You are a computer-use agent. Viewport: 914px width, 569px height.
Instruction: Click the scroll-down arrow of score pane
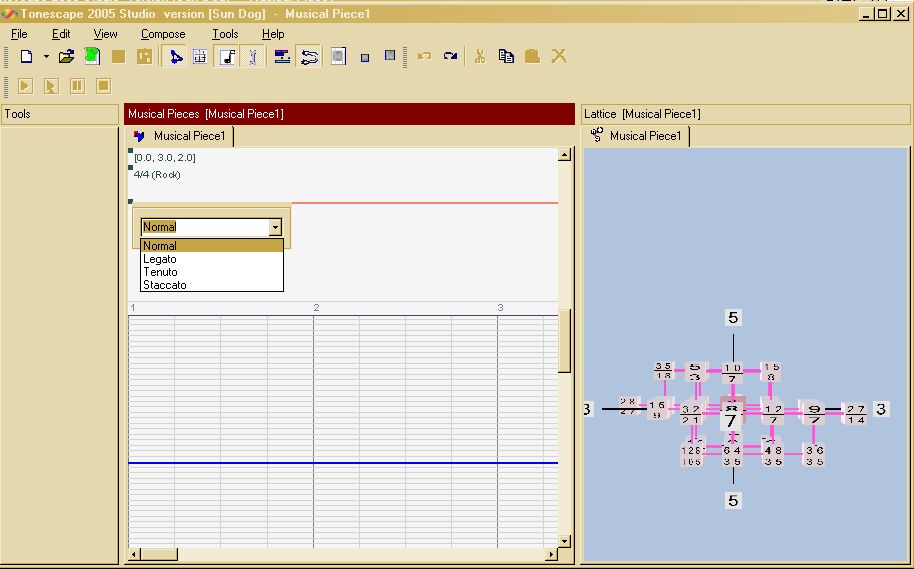coord(564,541)
